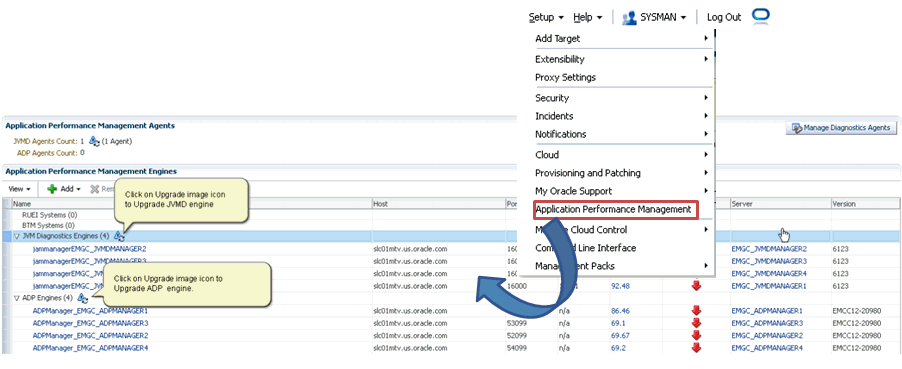Open EMGC_JVMDMANAGER4 server link
This screenshot has width=902, height=369.
click(769, 273)
